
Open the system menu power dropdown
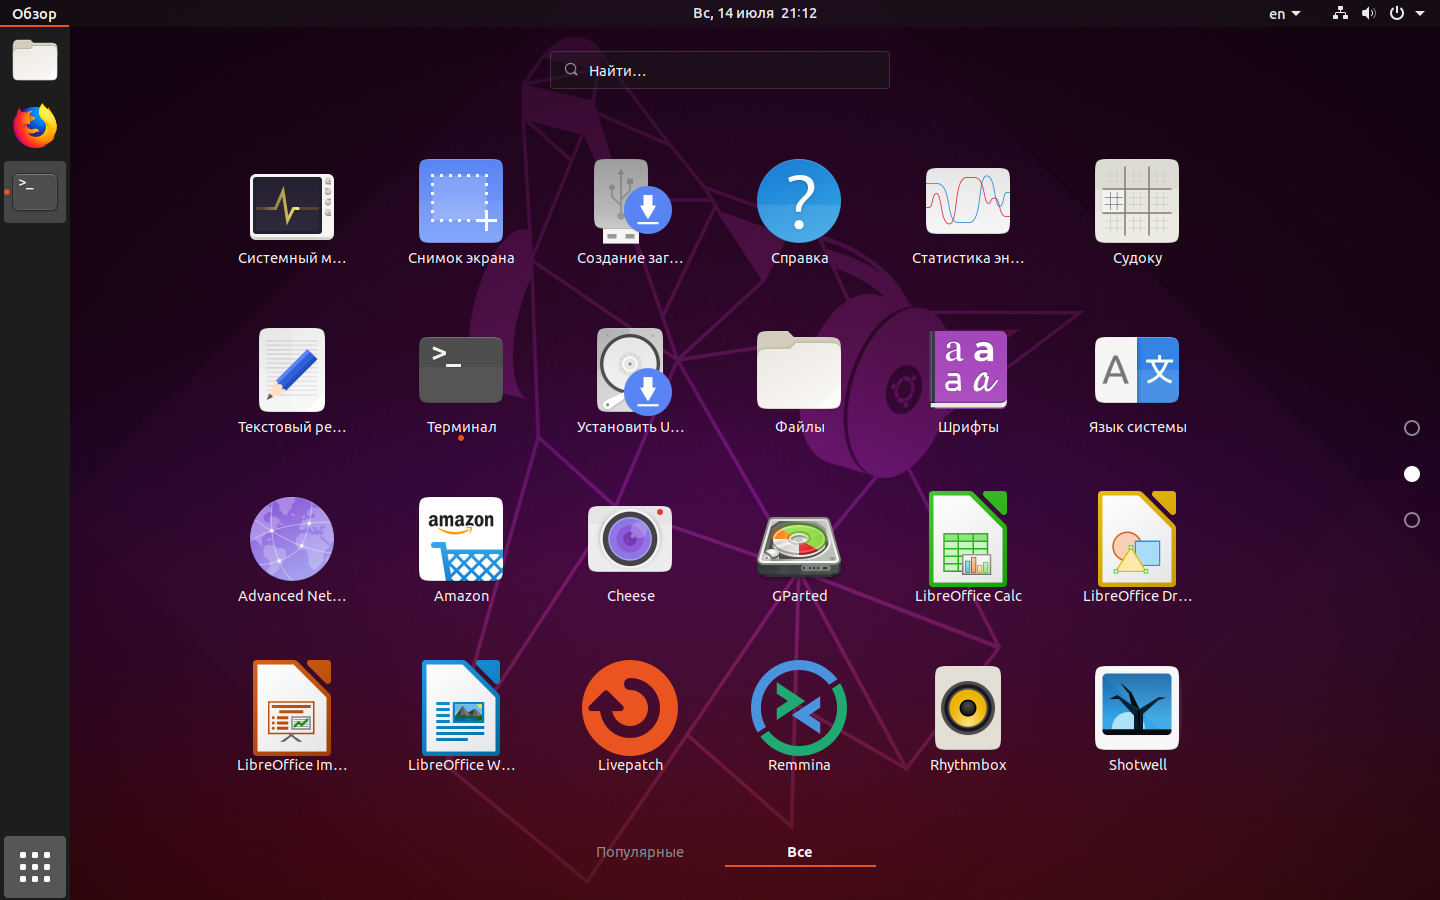click(1406, 14)
